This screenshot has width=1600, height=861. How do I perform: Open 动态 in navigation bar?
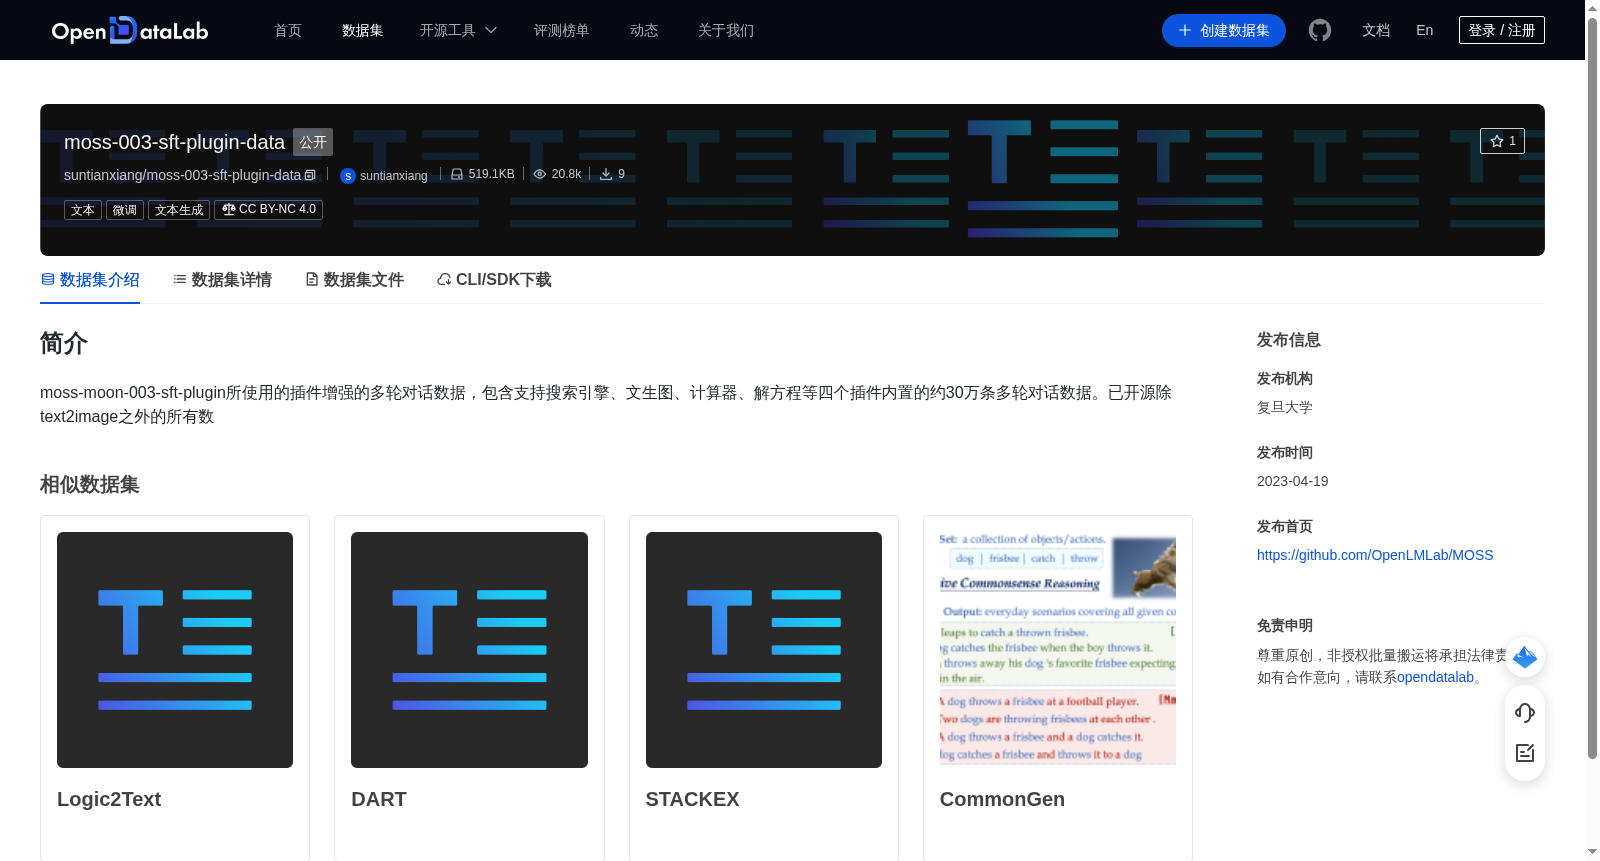[x=644, y=30]
